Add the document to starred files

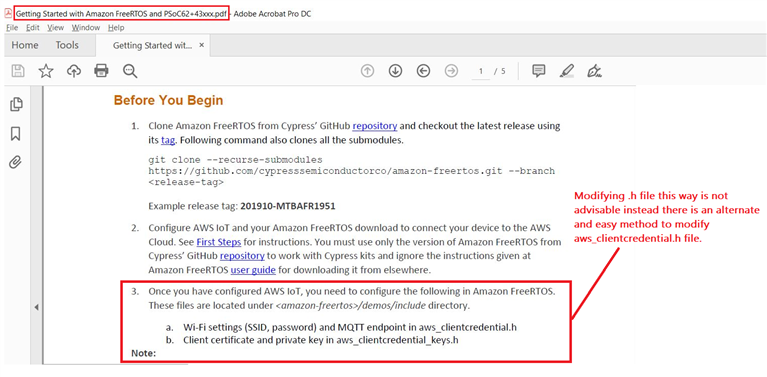coord(46,71)
